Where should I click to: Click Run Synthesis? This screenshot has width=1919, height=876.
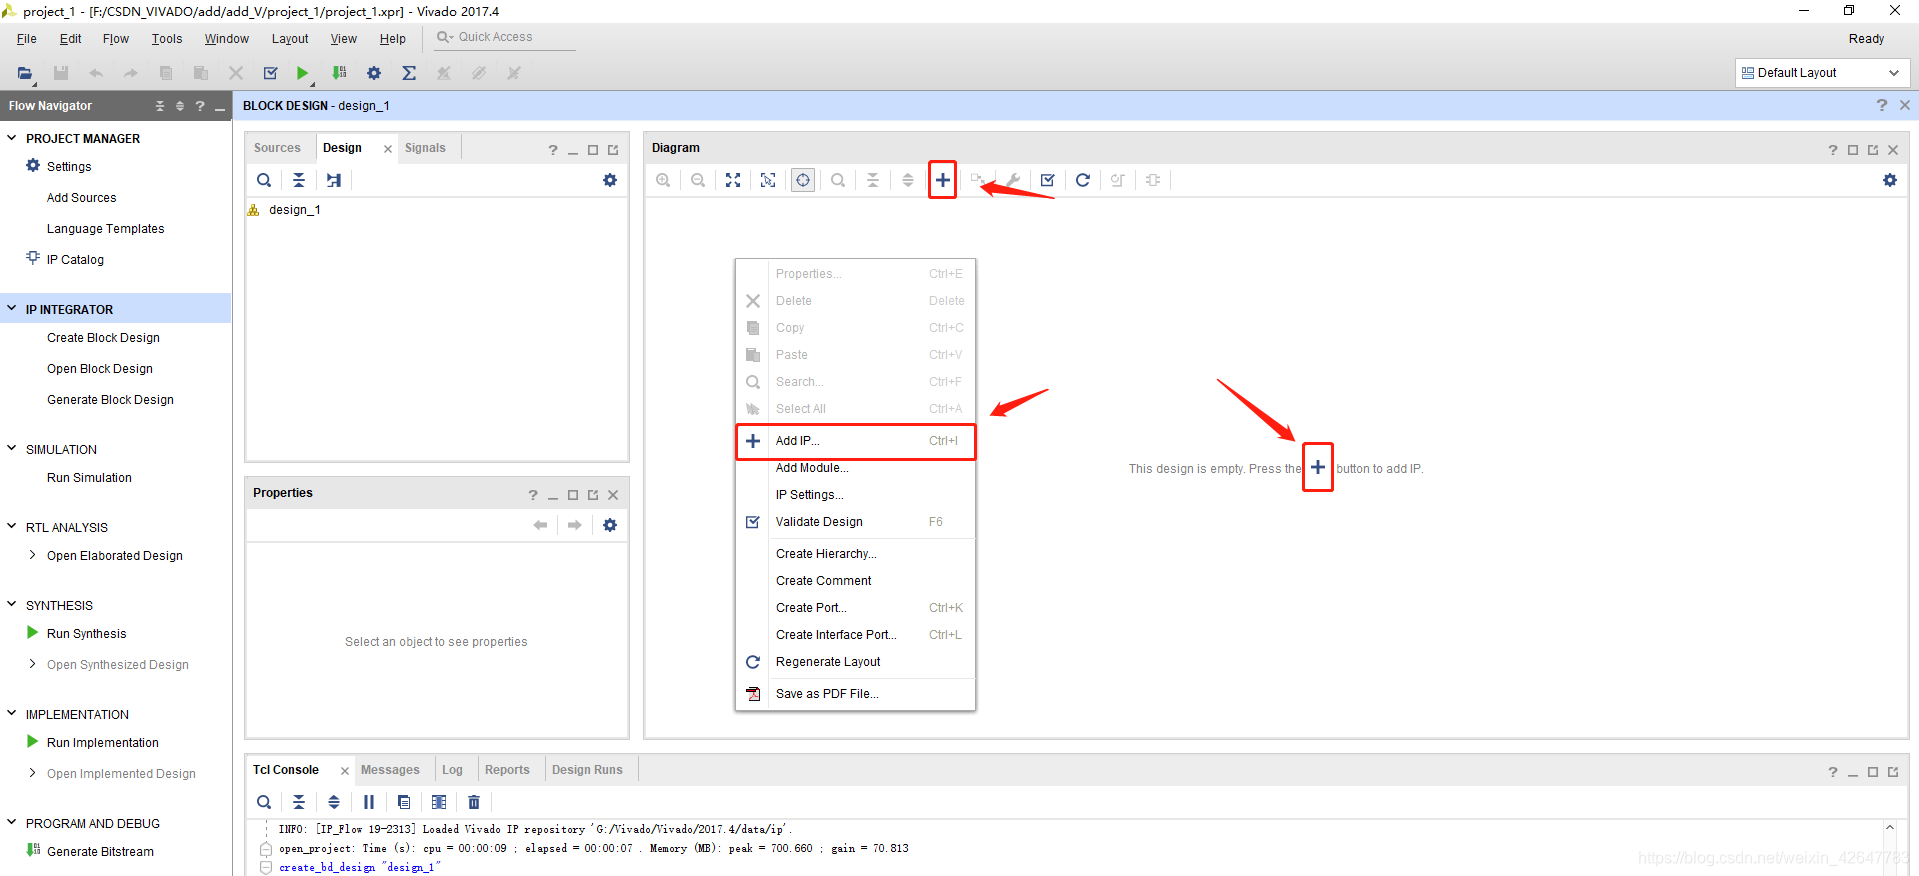(x=87, y=634)
